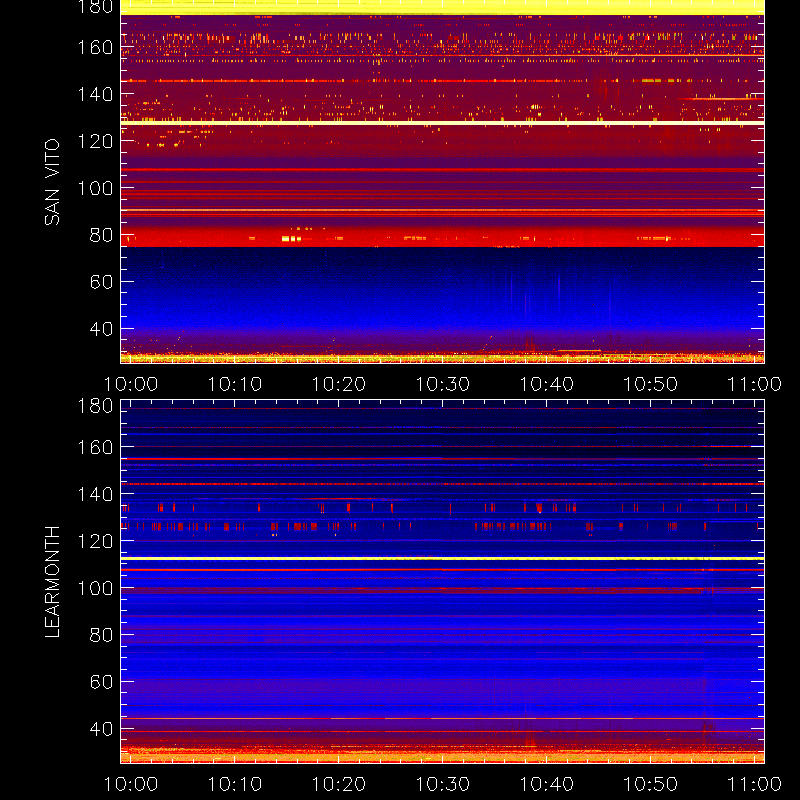
Task: Pick the 10:40 time label below San Vito plot
Action: click(x=546, y=384)
